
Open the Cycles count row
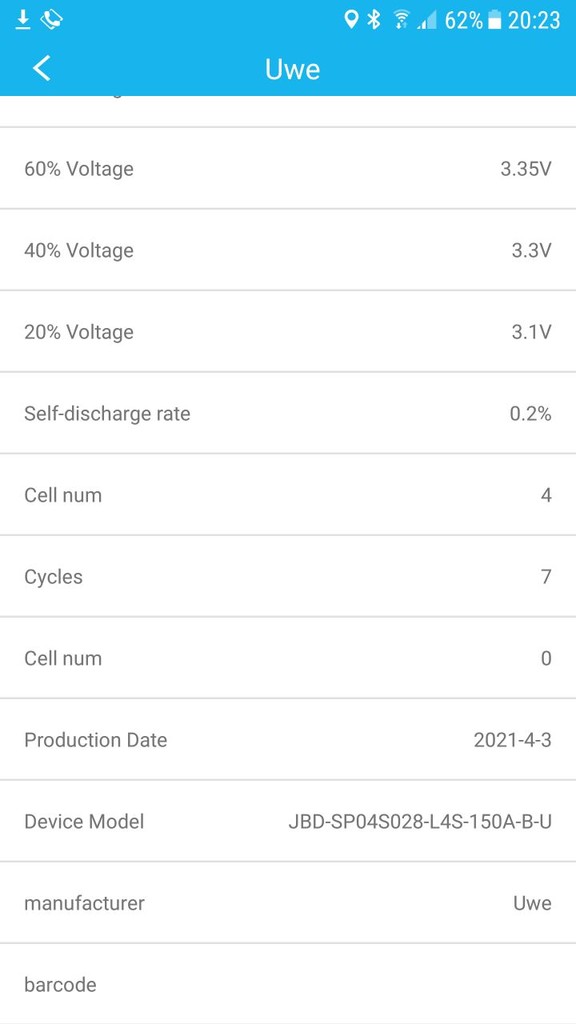(x=288, y=577)
